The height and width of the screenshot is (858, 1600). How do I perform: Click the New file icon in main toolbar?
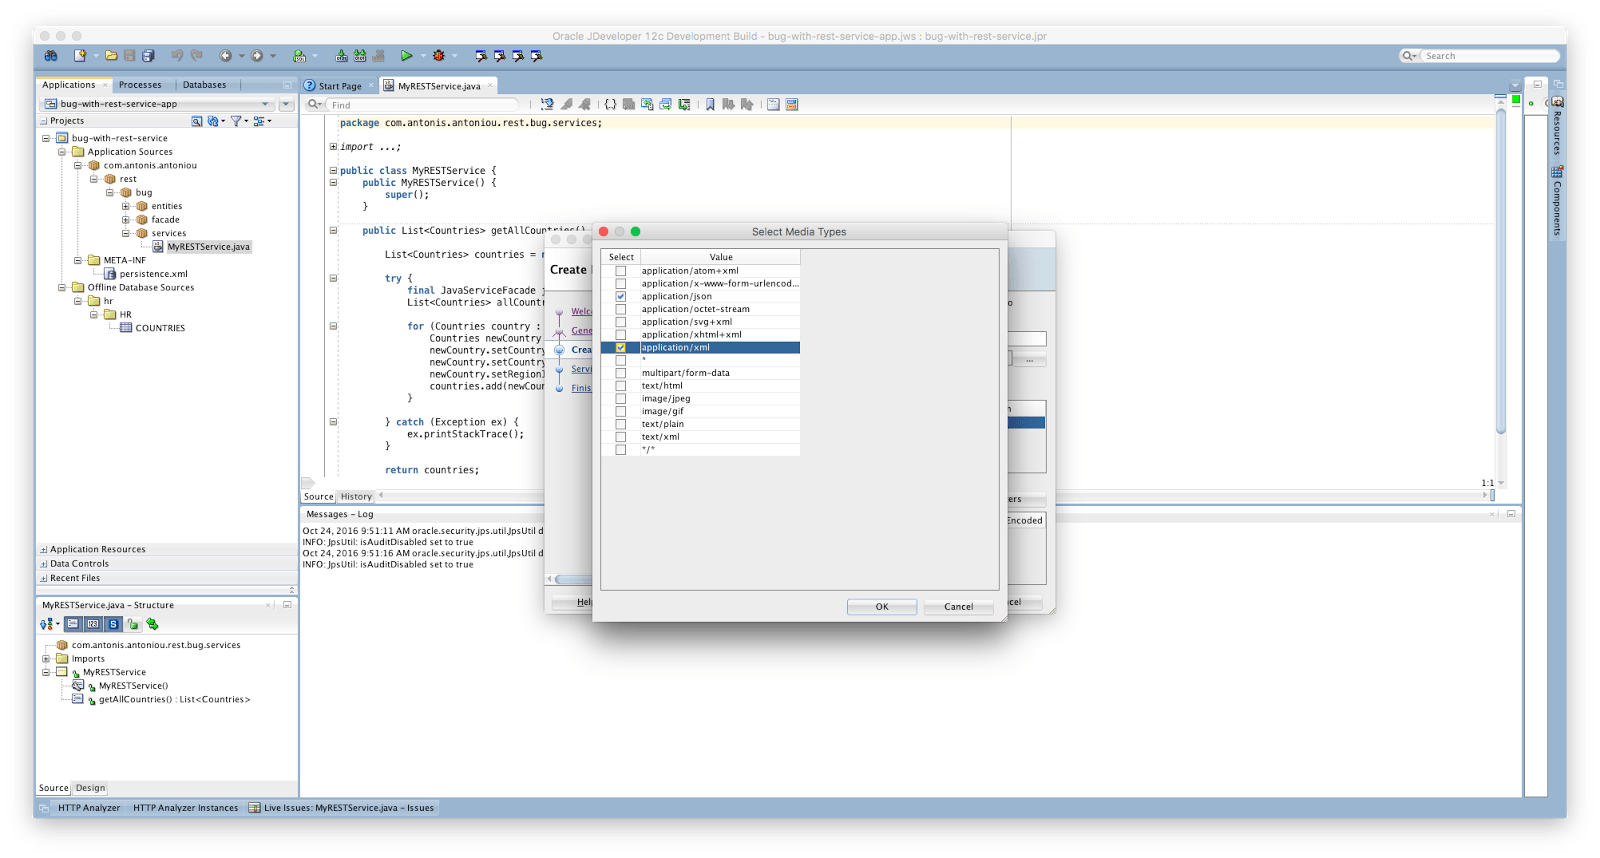tap(80, 56)
